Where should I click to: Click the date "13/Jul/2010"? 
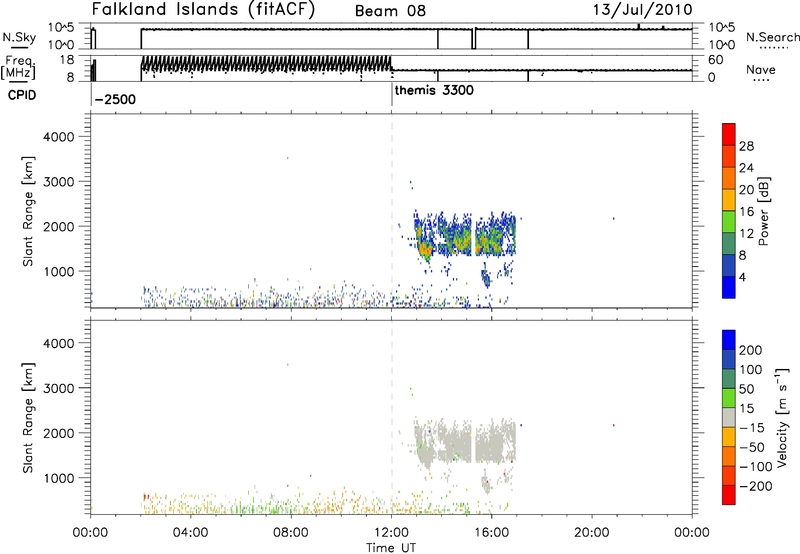pyautogui.click(x=642, y=10)
